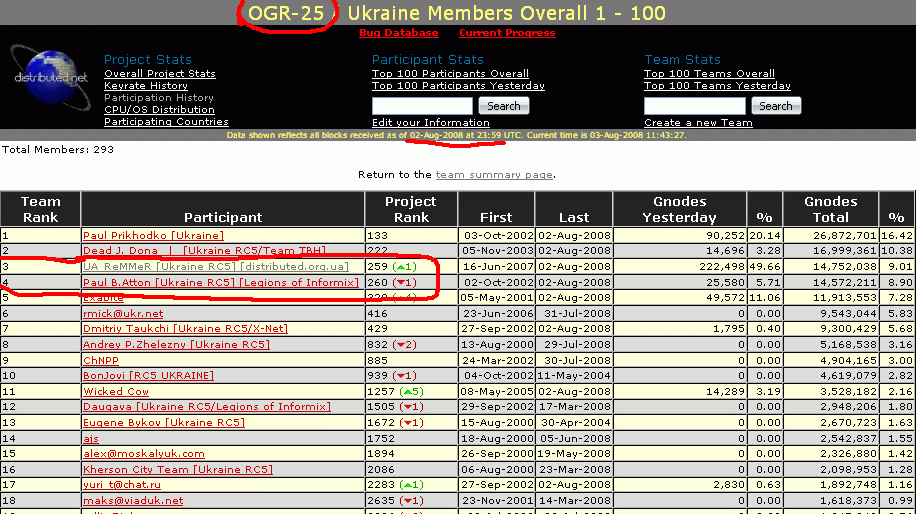Open participant alex@moskalyuk.com

coord(144,454)
